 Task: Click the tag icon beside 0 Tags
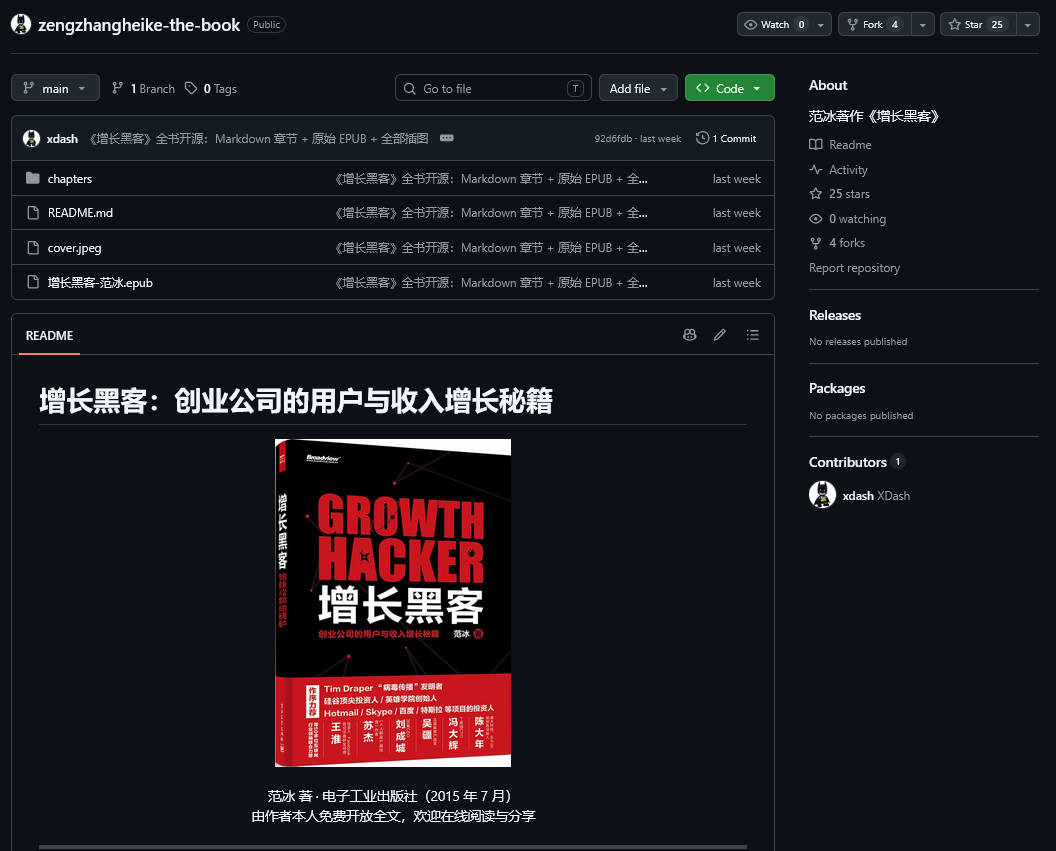coord(191,88)
